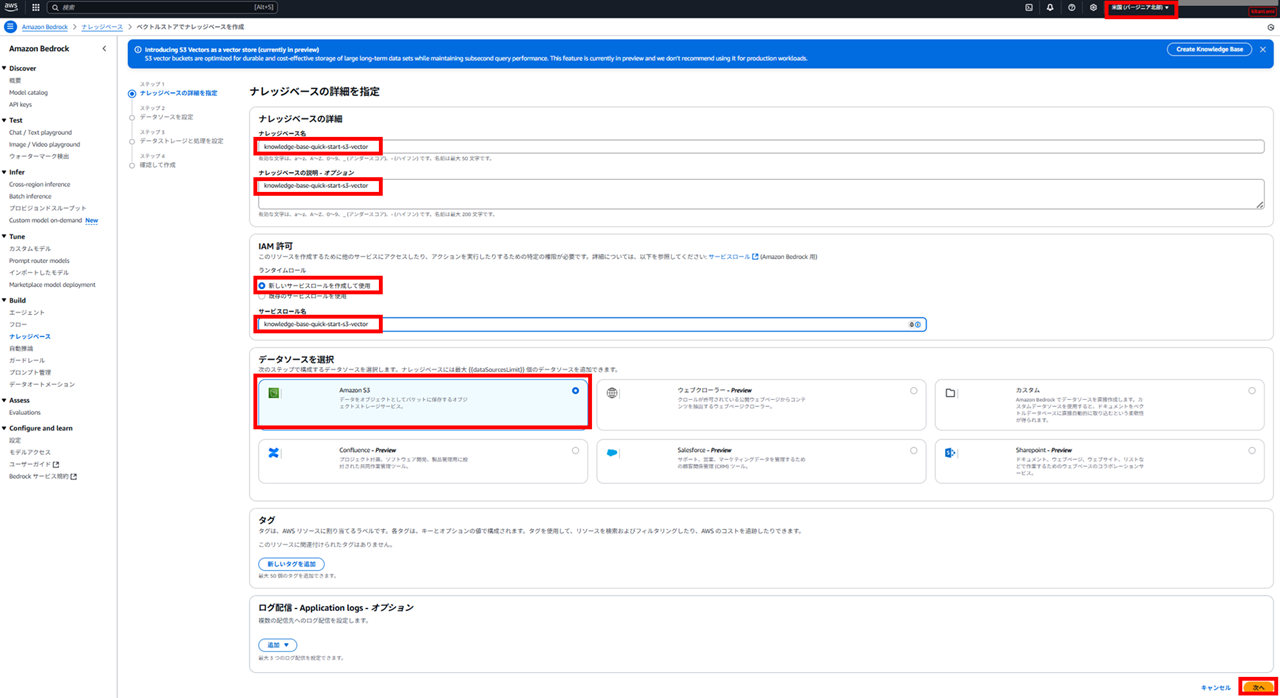This screenshot has width=1280, height=698.
Task: Click the web crawler globe icon
Action: point(612,393)
